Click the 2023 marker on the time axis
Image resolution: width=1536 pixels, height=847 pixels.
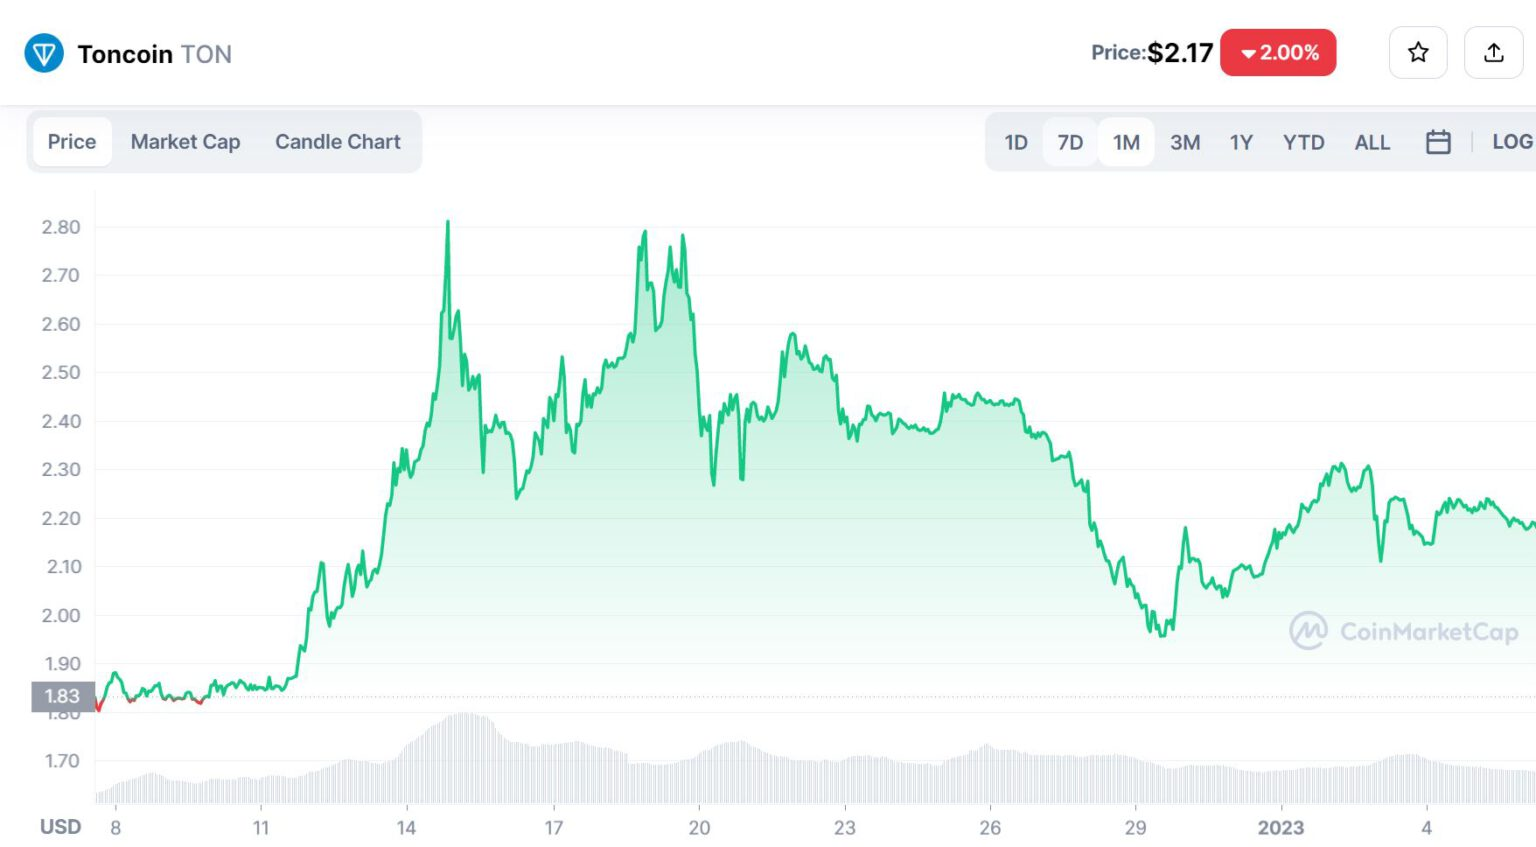(x=1280, y=828)
